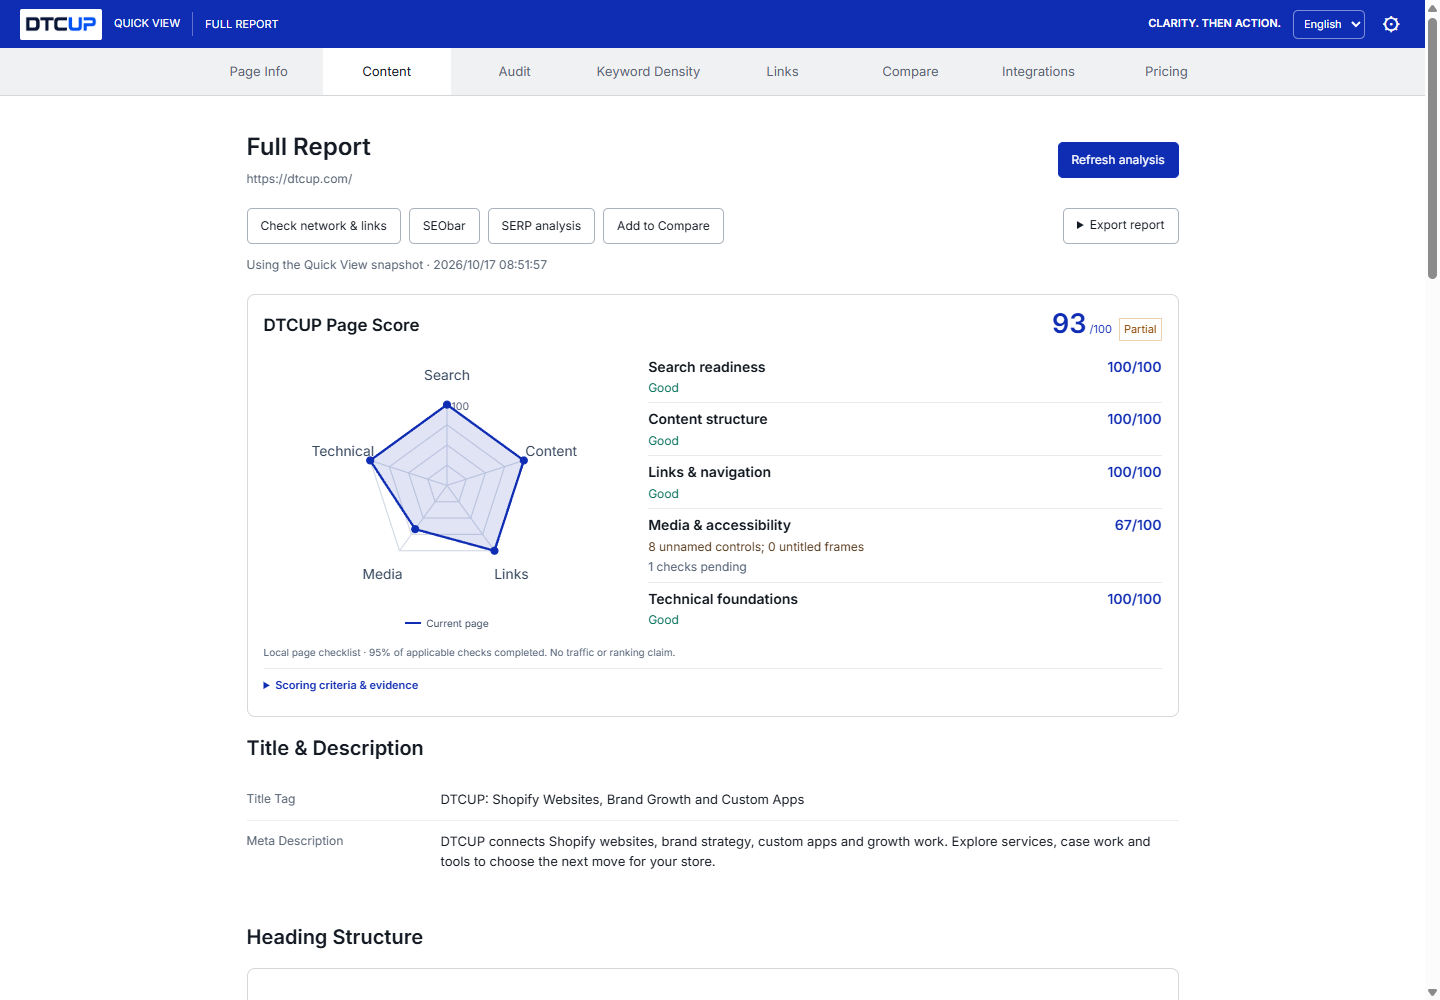This screenshot has width=1440, height=1000.
Task: Switch to Quick View
Action: pyautogui.click(x=147, y=24)
